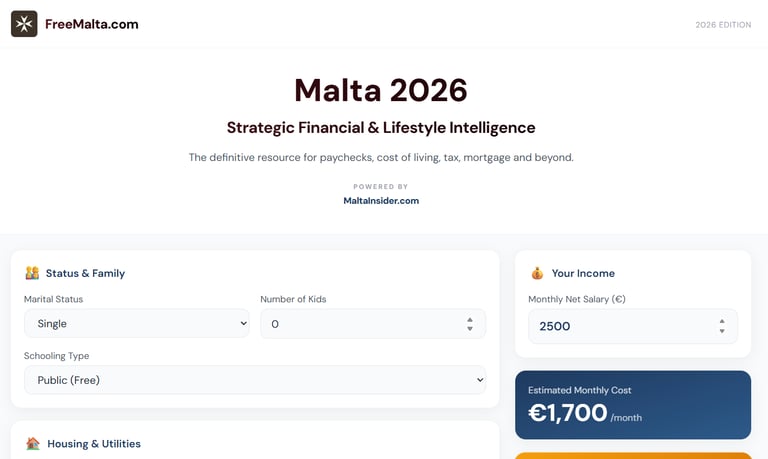Click the Malta 2026 main heading
The height and width of the screenshot is (459, 768).
381,90
